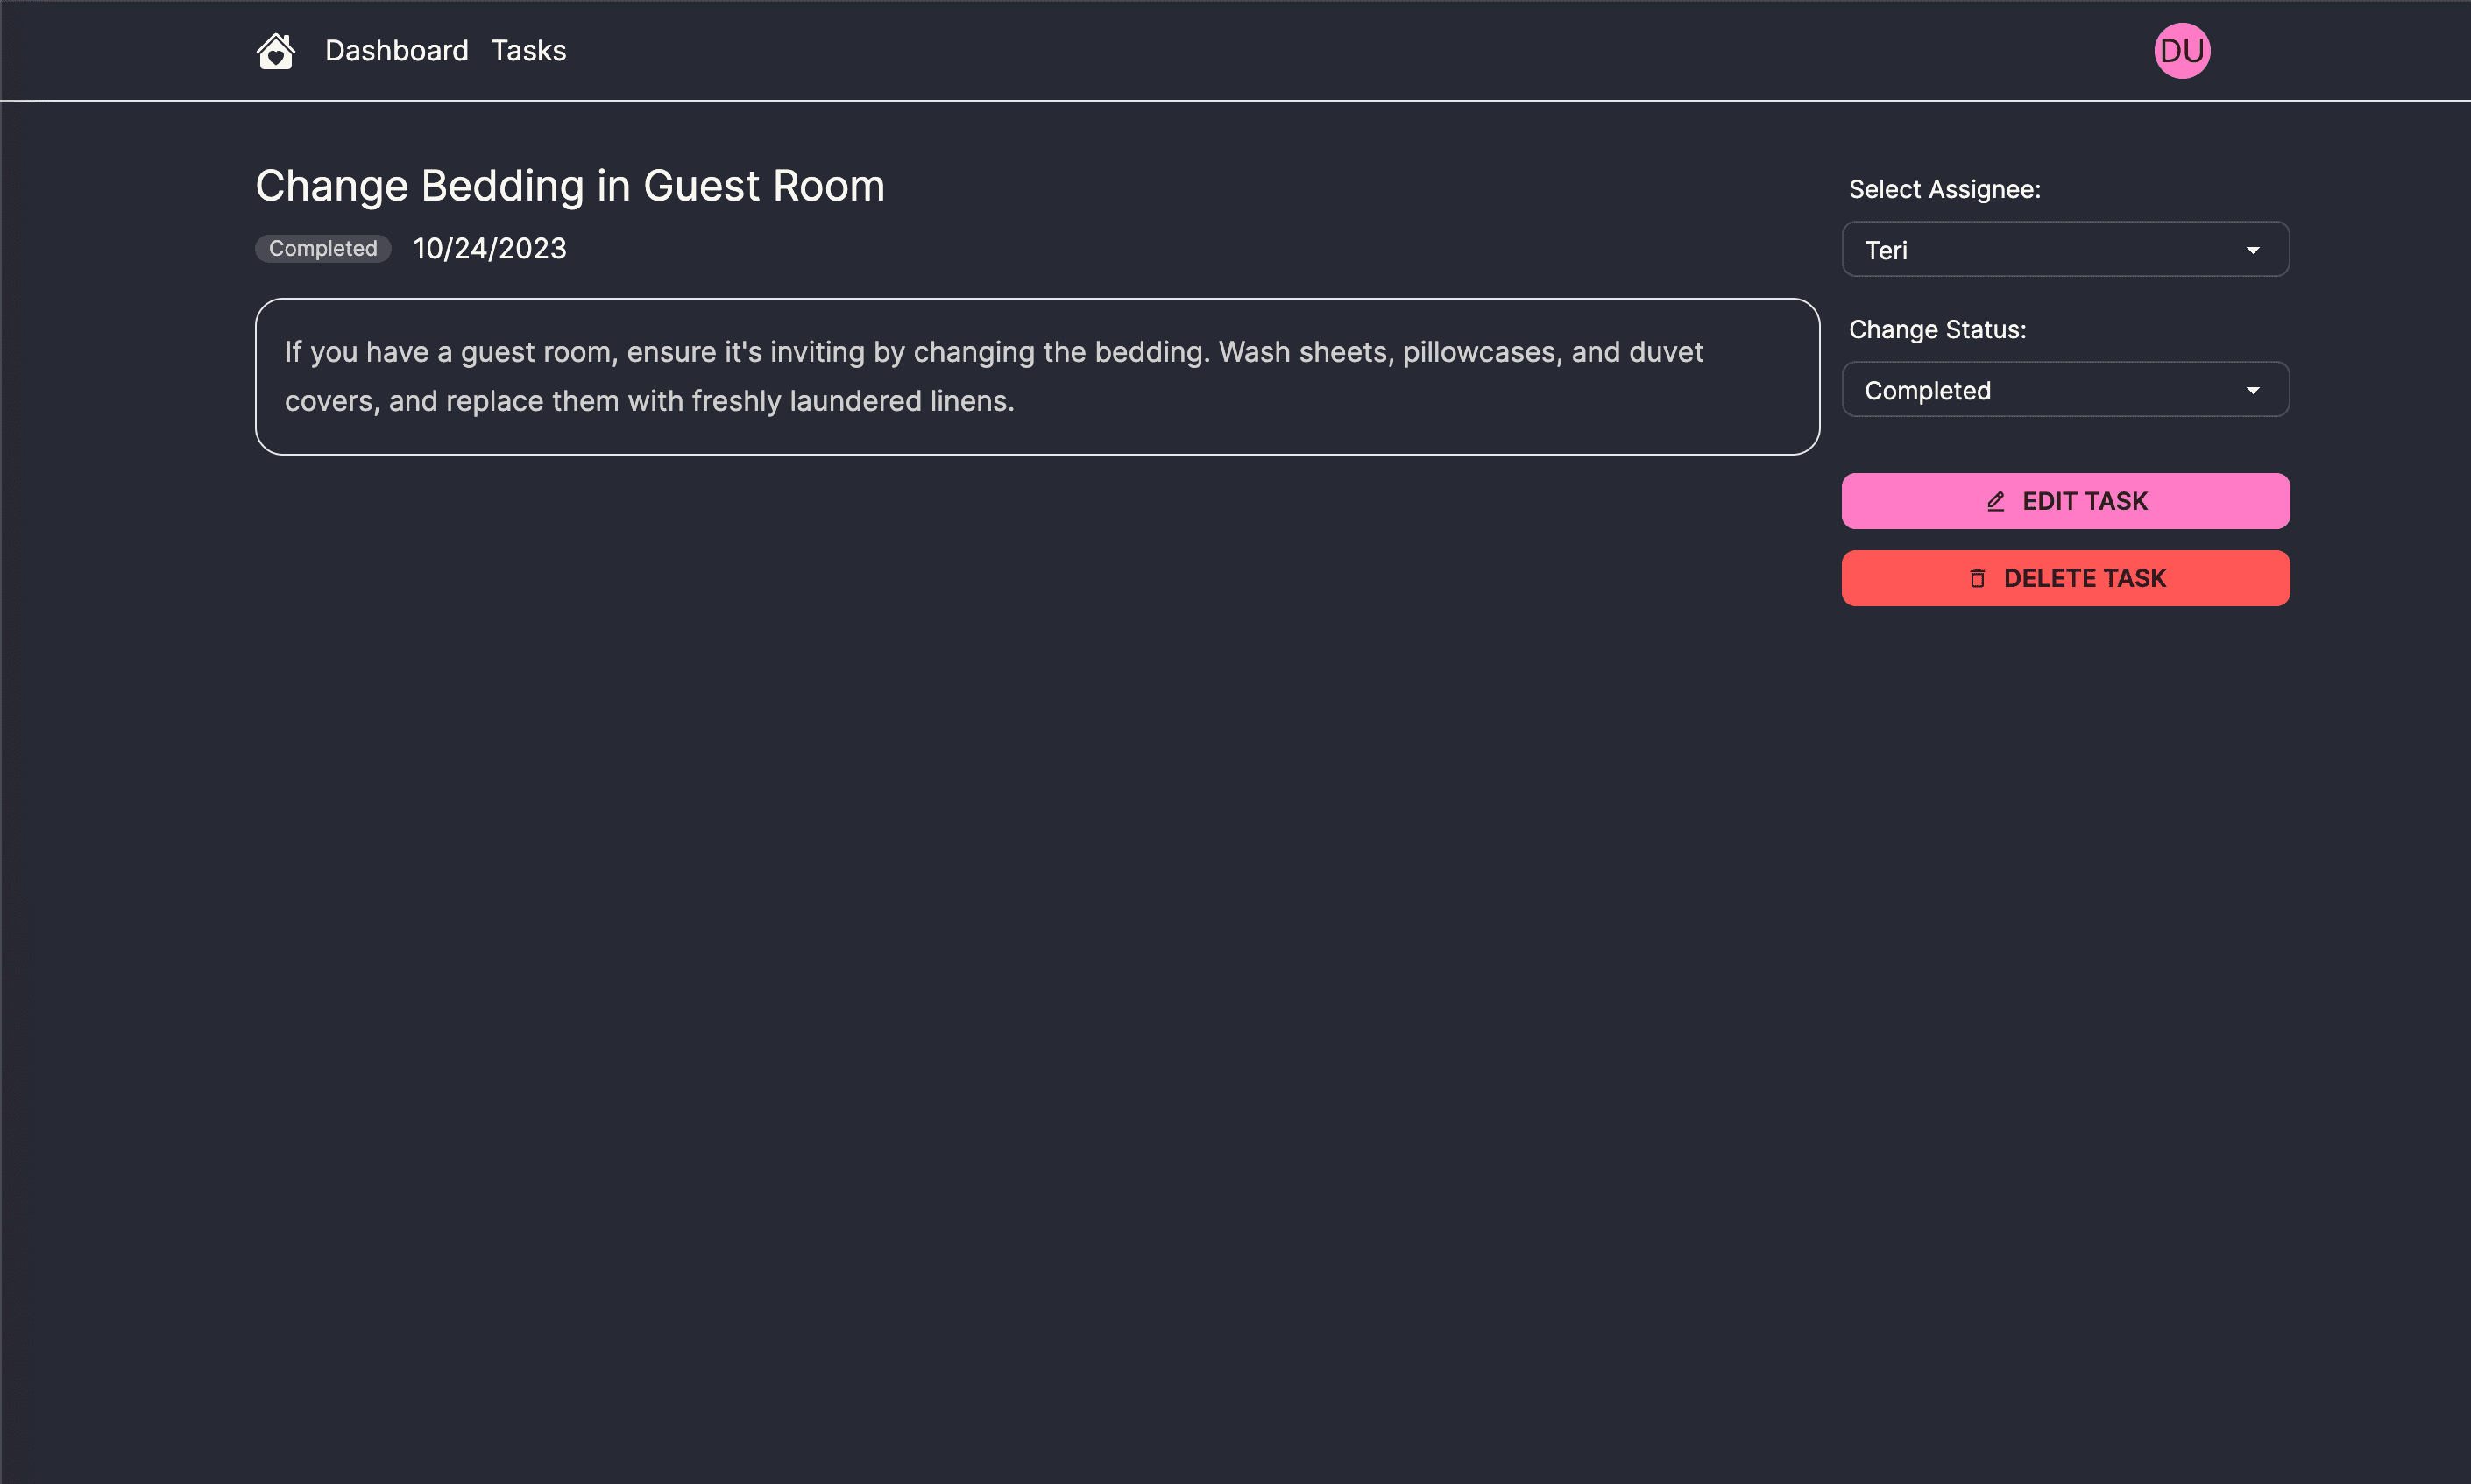
Task: Click the Completed status badge
Action: [323, 248]
